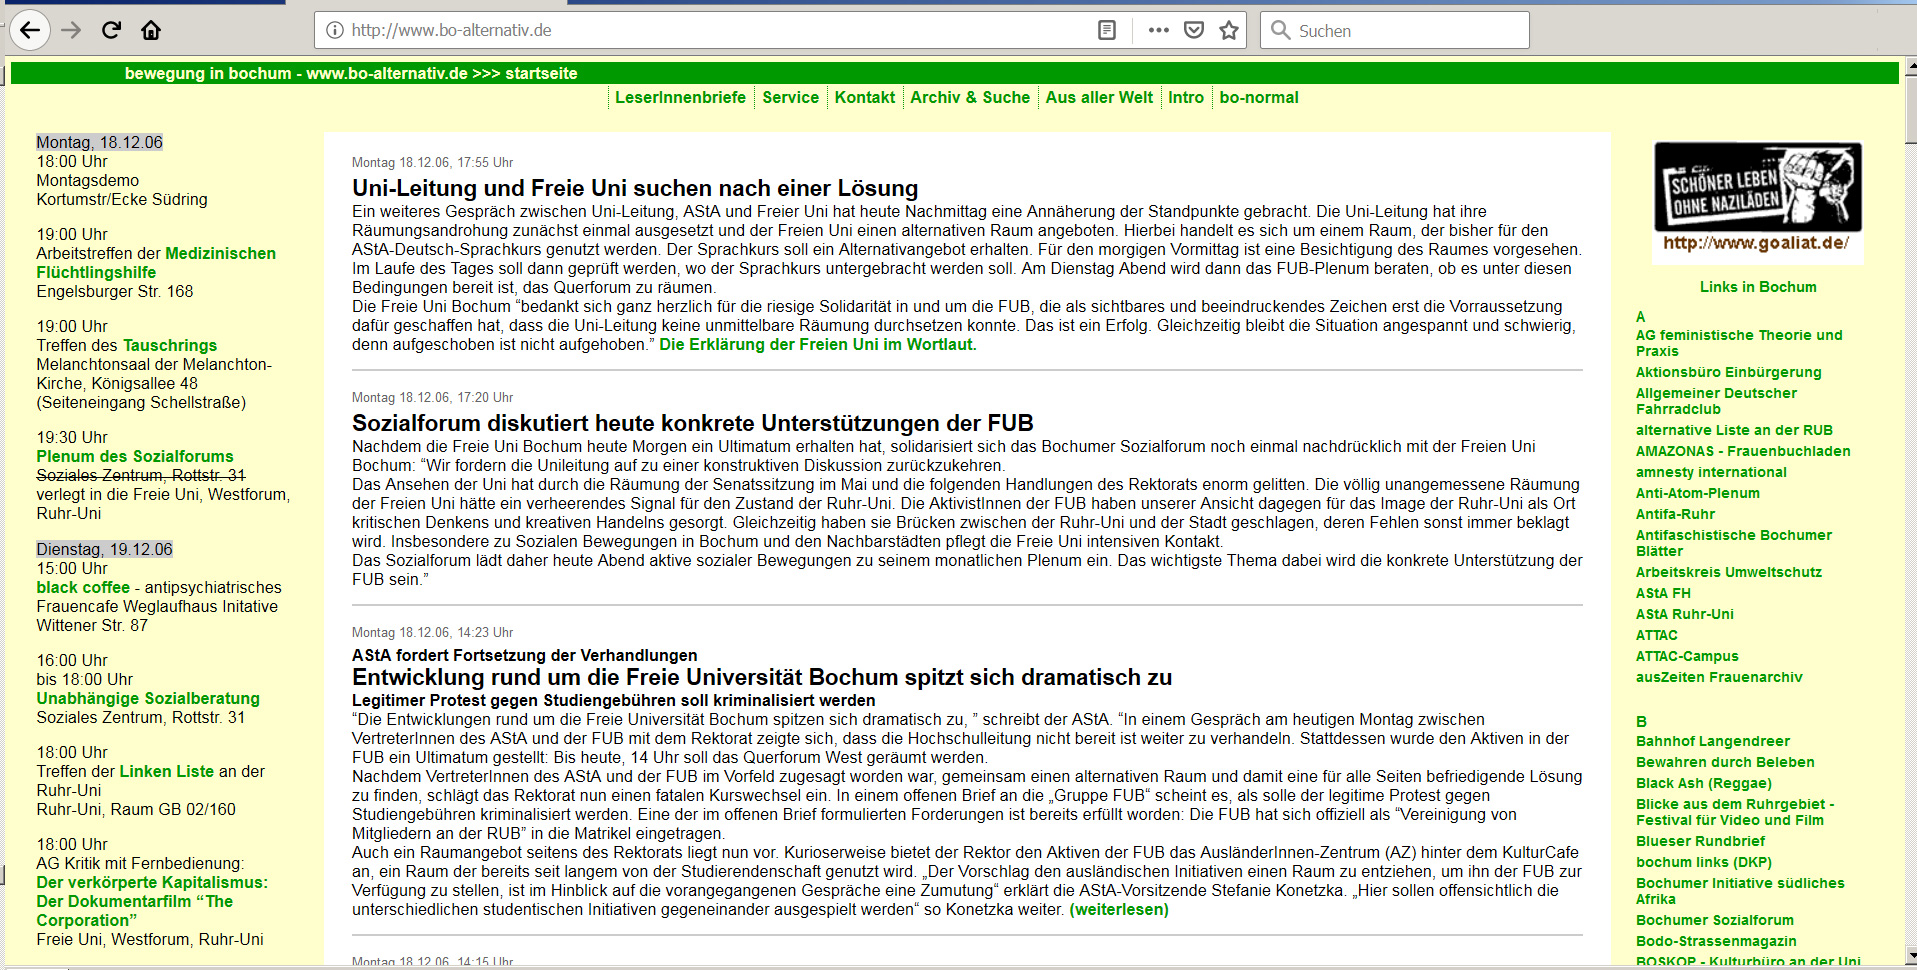The width and height of the screenshot is (1917, 970).
Task: Open Medizinischen Flüchtlingshilfe link
Action: pyautogui.click(x=156, y=263)
